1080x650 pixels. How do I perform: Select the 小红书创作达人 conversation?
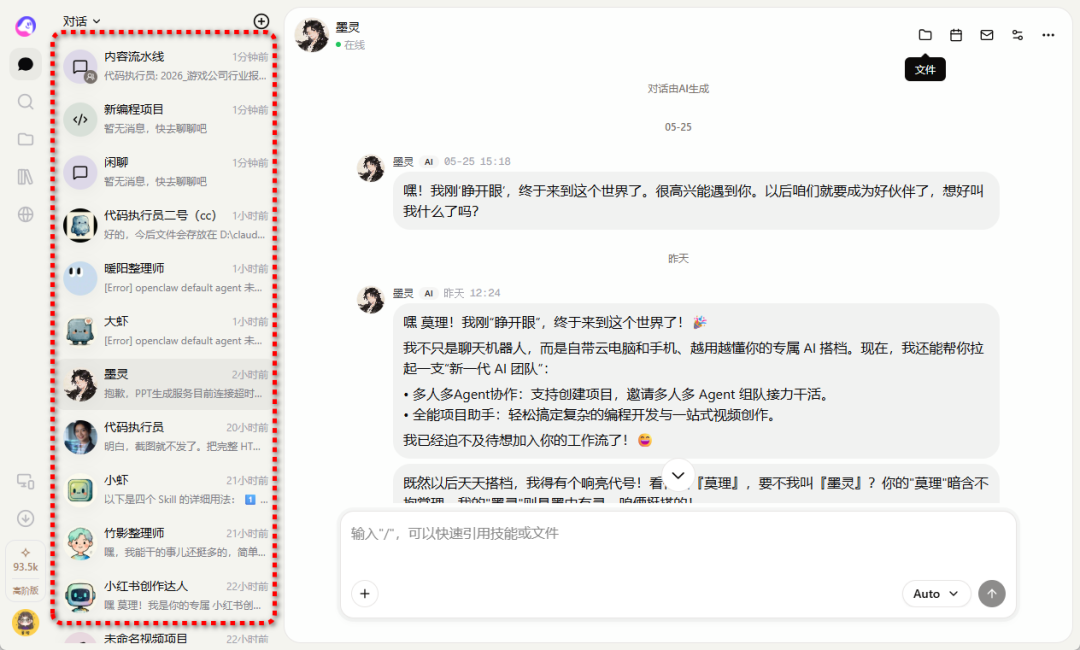[x=165, y=596]
